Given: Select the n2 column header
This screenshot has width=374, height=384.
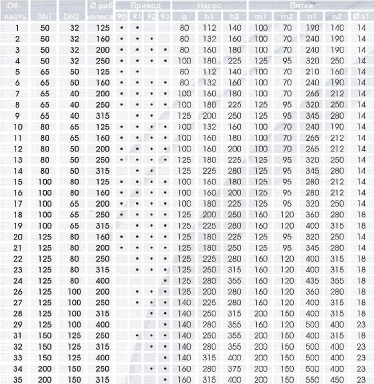Looking at the screenshot, I should pyautogui.click(x=337, y=17).
